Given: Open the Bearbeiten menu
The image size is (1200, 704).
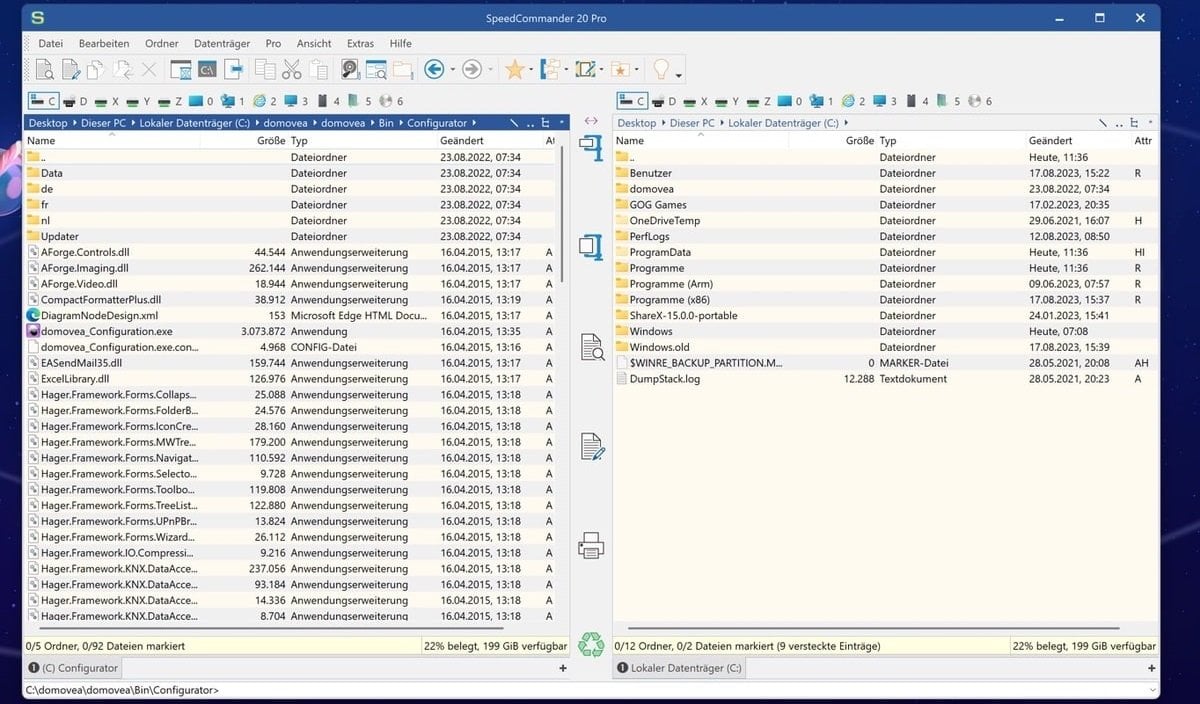Looking at the screenshot, I should [104, 44].
